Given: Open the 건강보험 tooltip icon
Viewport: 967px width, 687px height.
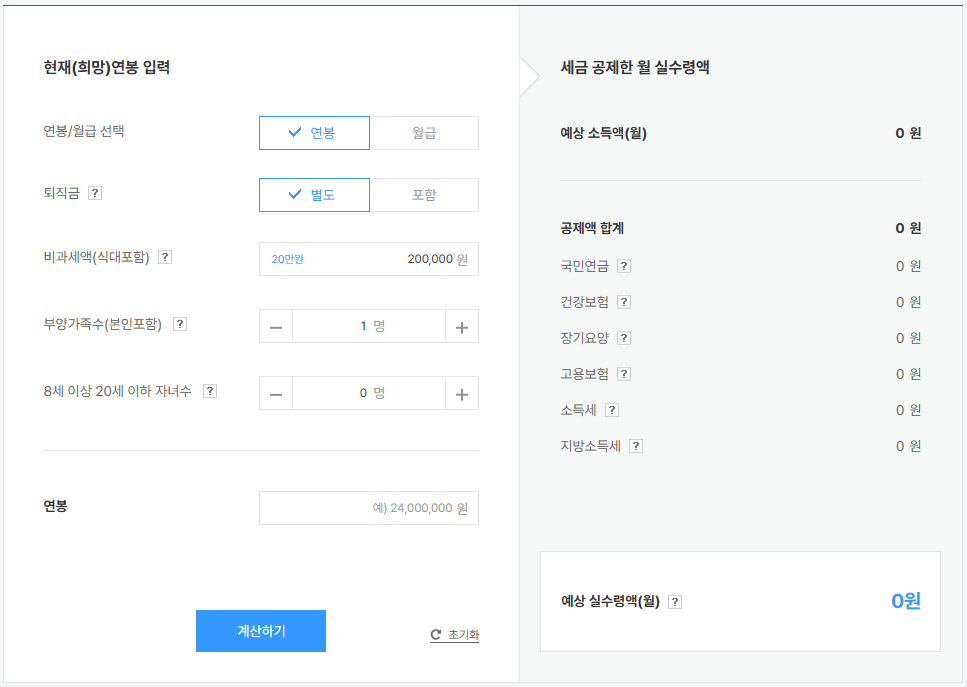Looking at the screenshot, I should click(x=623, y=302).
